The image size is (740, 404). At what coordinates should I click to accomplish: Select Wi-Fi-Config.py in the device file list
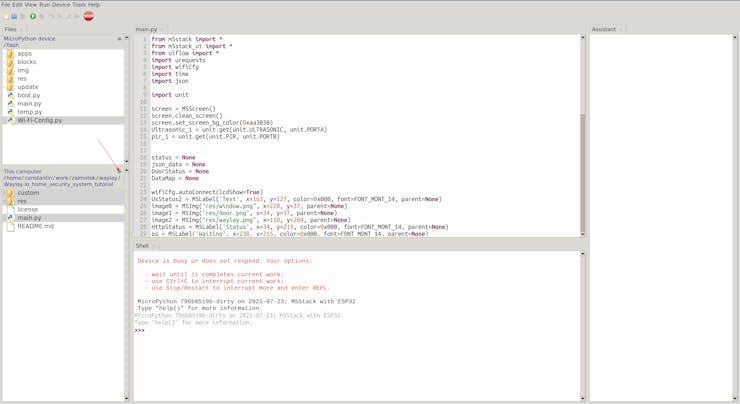63,120
